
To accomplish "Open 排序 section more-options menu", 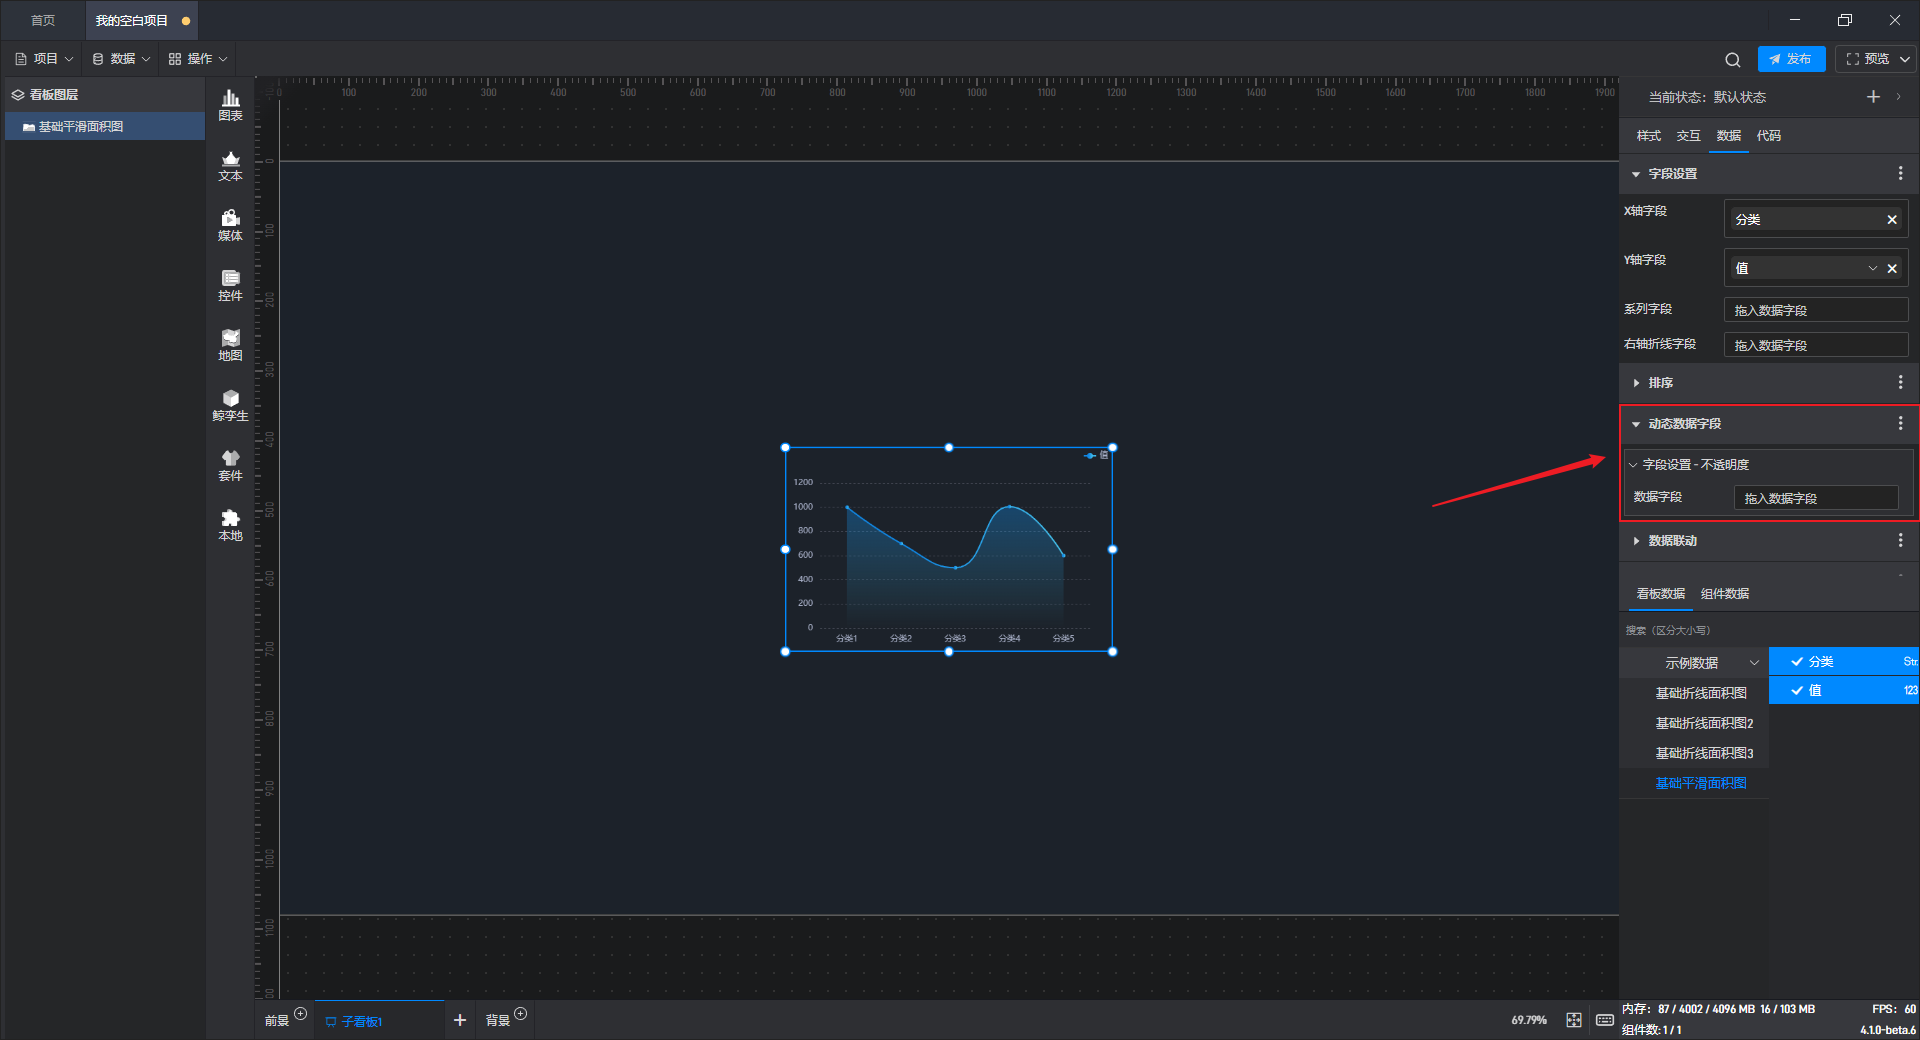I will tap(1901, 383).
